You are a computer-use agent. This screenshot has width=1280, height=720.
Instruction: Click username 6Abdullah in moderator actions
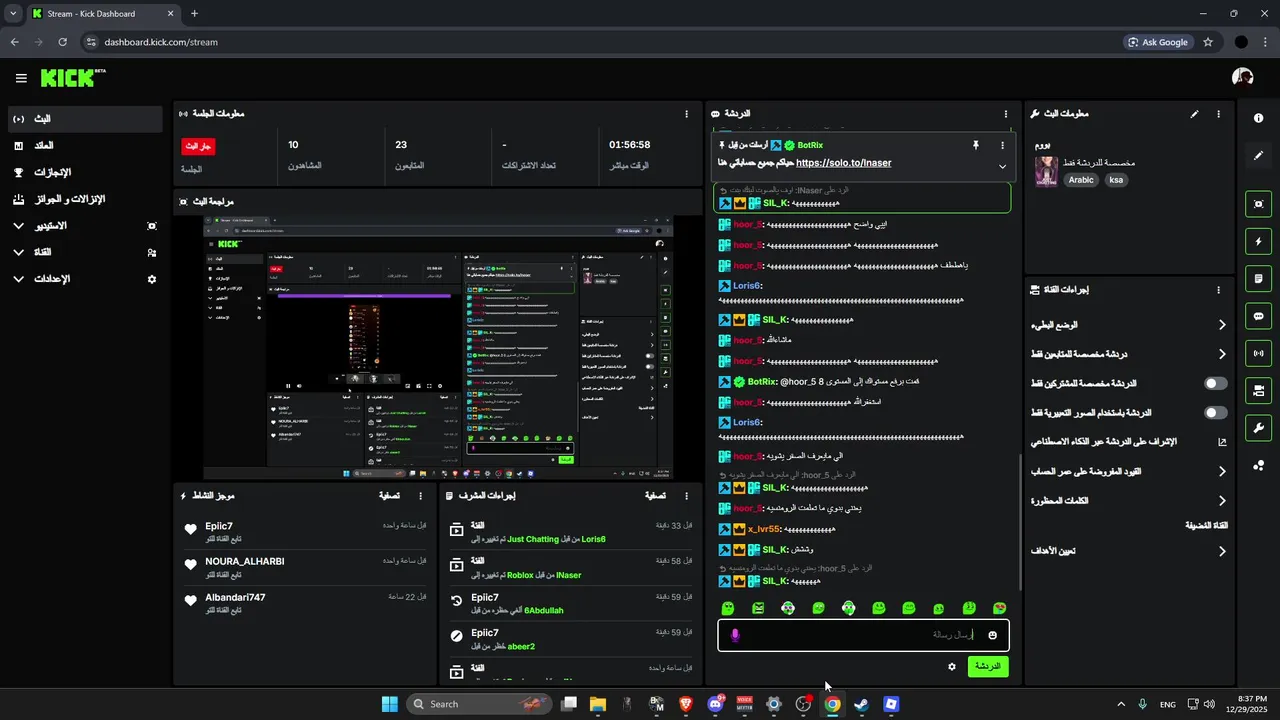coord(544,610)
